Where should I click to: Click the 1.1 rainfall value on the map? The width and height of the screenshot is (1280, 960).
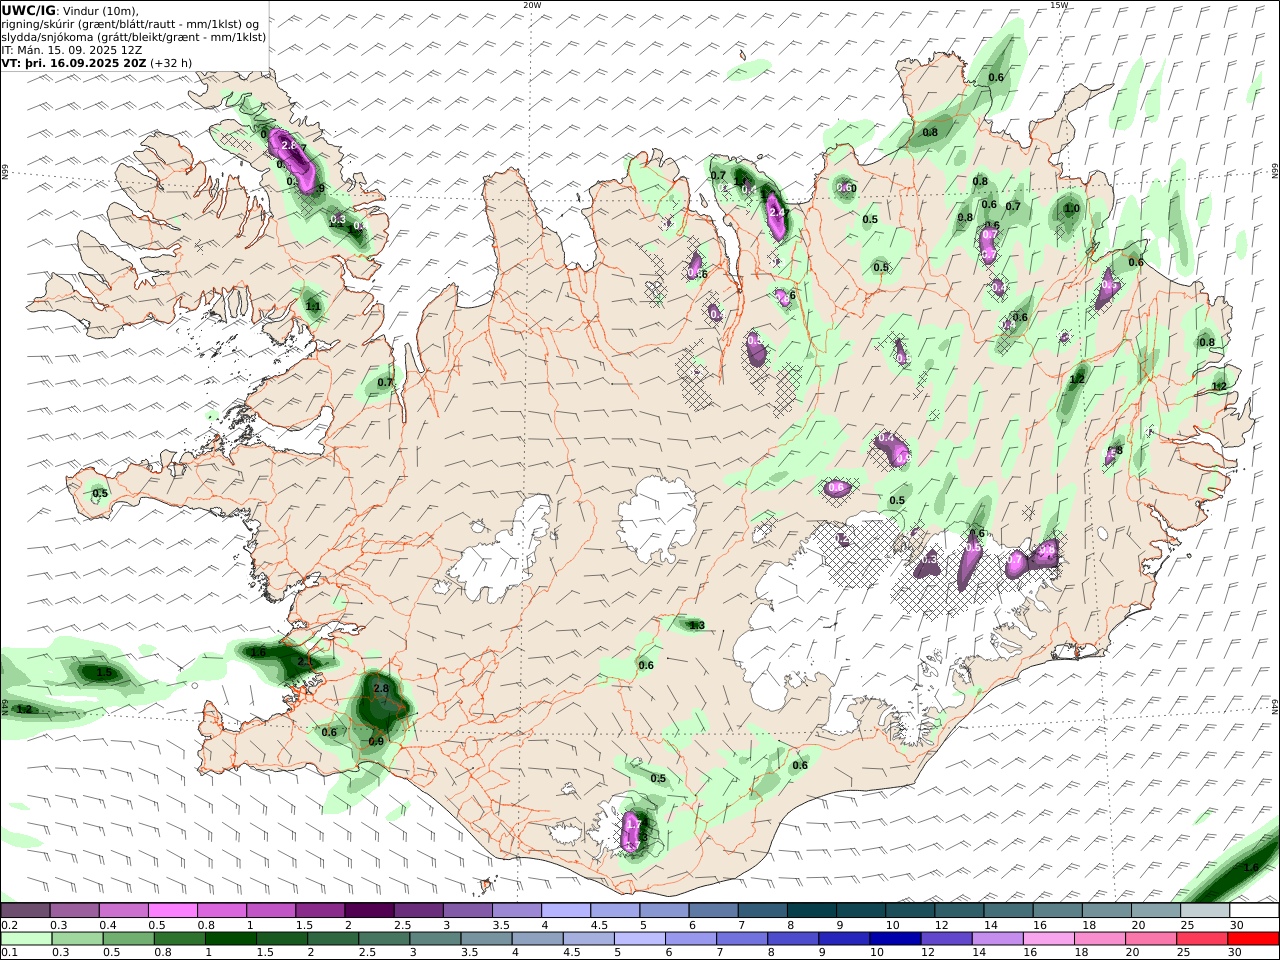(313, 307)
